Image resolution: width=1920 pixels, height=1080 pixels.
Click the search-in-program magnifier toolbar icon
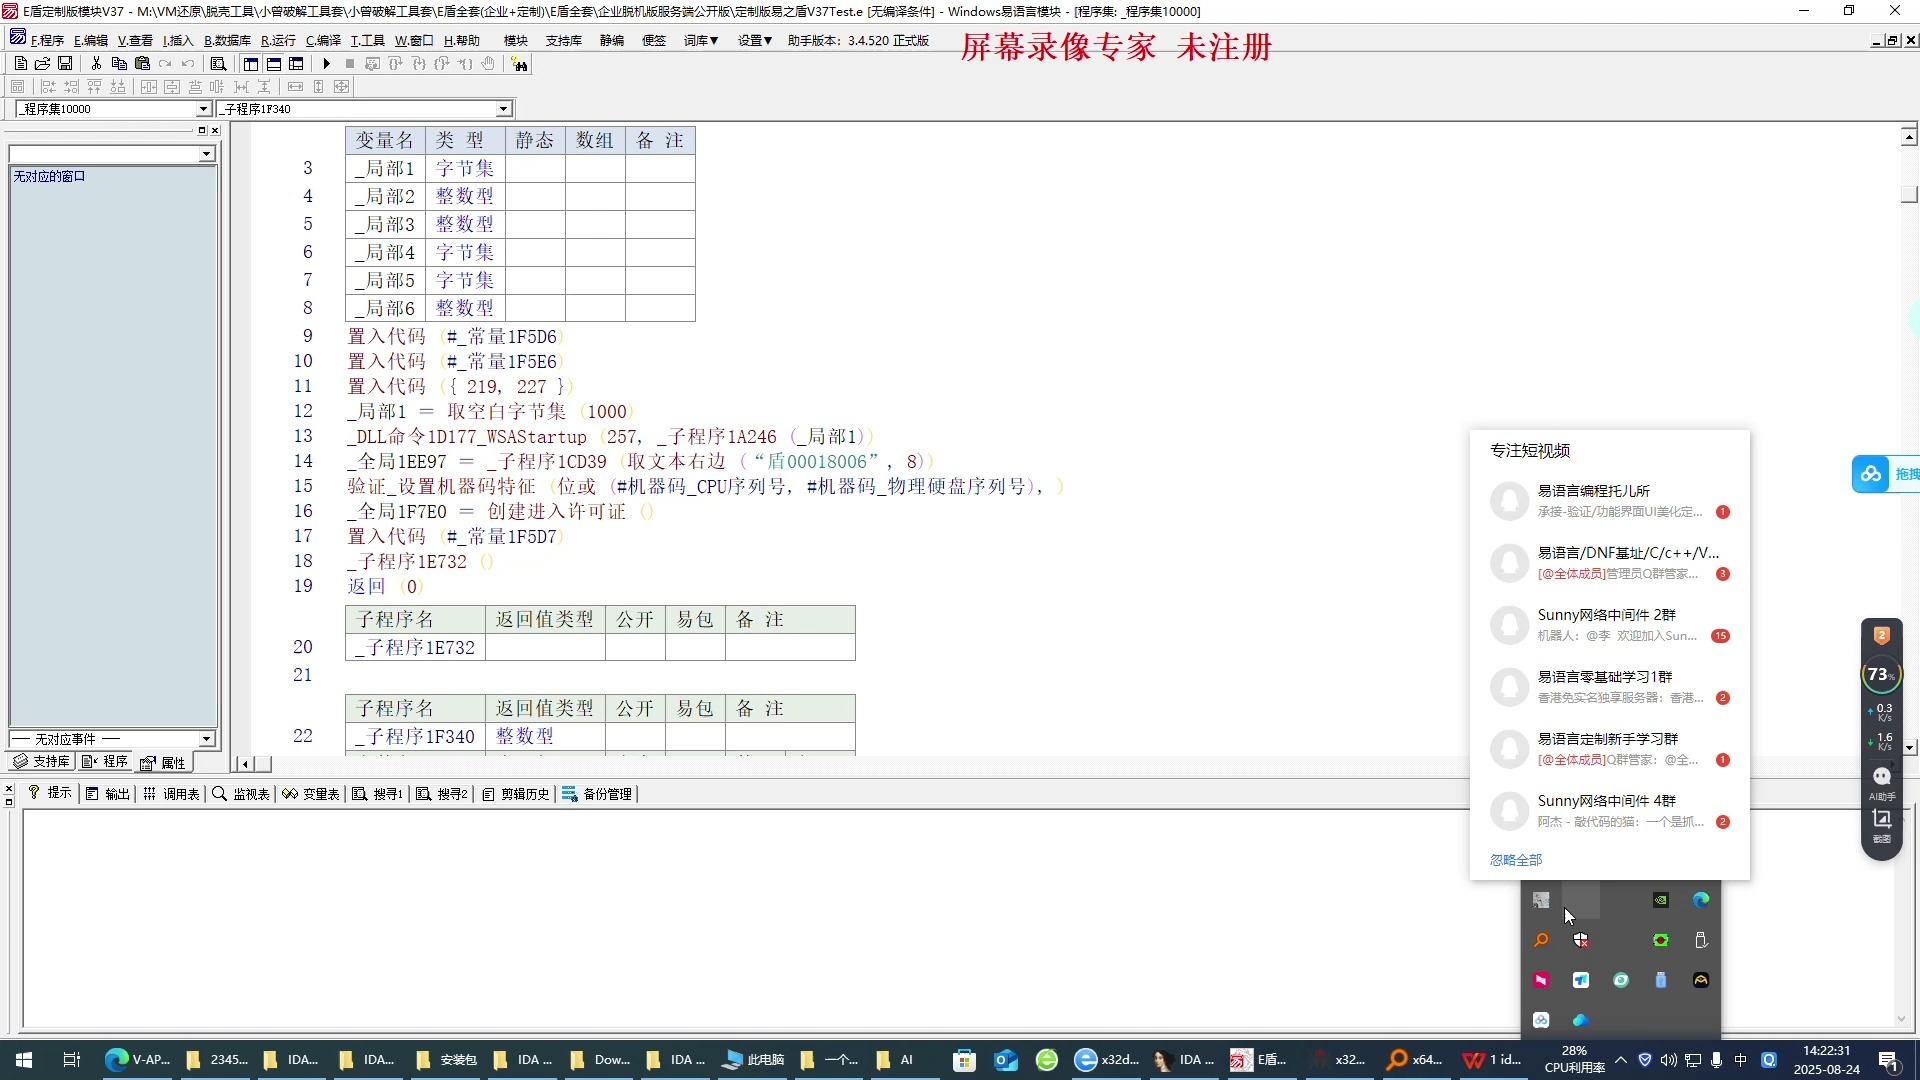coord(218,63)
